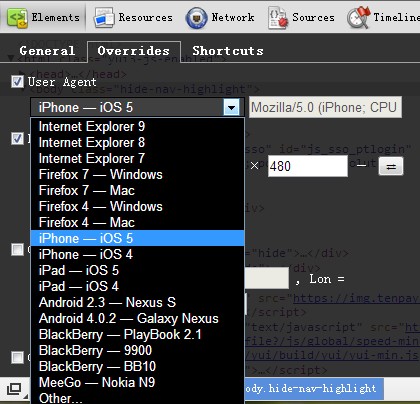Viewport: 420px width, 404px height.
Task: Choose BlackBerry — 9900
Action: pyautogui.click(x=137, y=351)
